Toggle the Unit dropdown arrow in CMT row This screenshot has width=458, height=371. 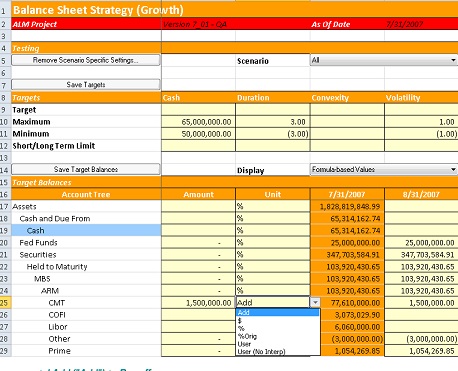[x=315, y=303]
